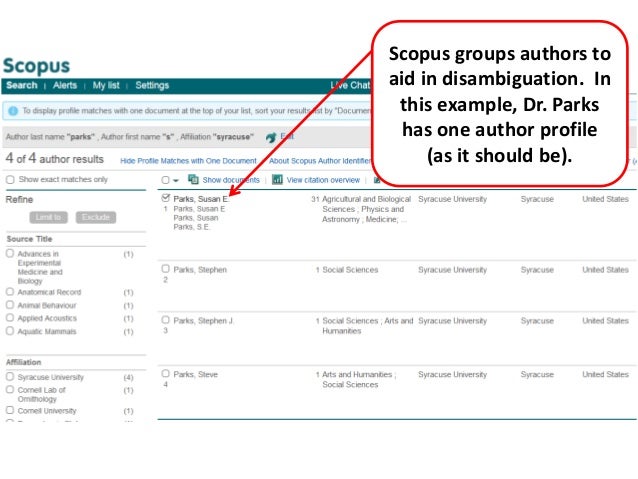Check the Parks, Stephen result checkbox
Screen dimensions: 638x479
(165, 269)
